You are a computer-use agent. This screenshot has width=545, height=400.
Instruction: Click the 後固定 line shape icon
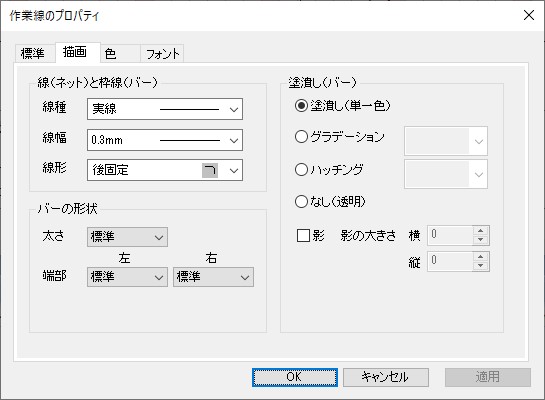pos(210,170)
